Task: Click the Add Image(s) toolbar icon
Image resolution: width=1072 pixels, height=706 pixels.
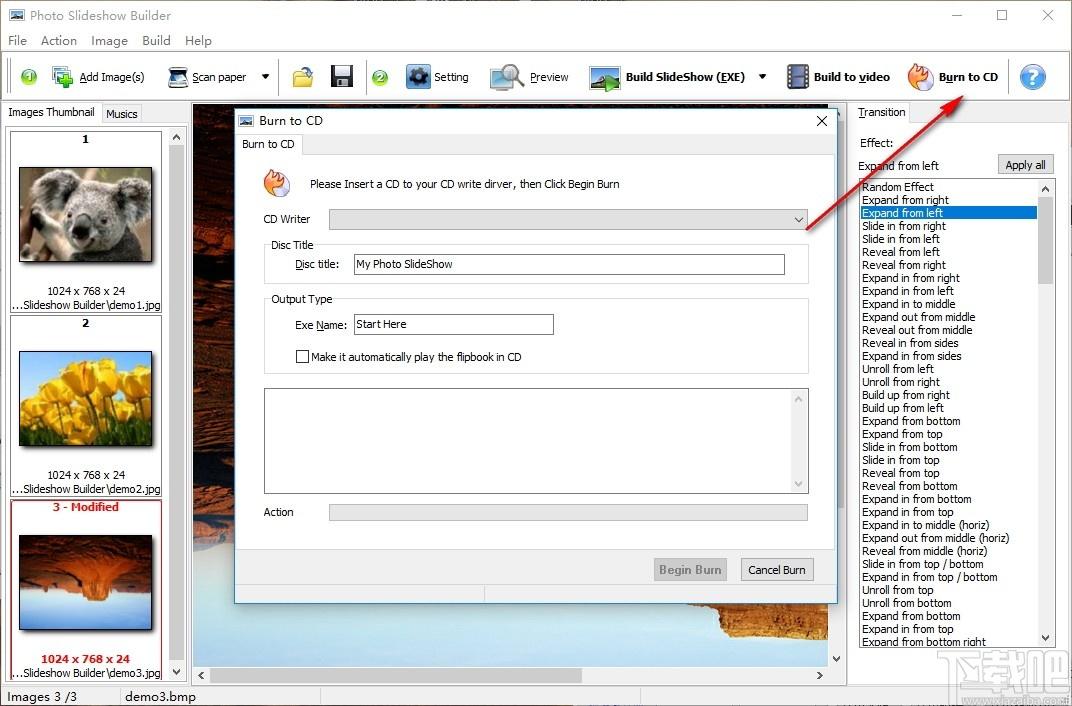Action: (x=62, y=77)
